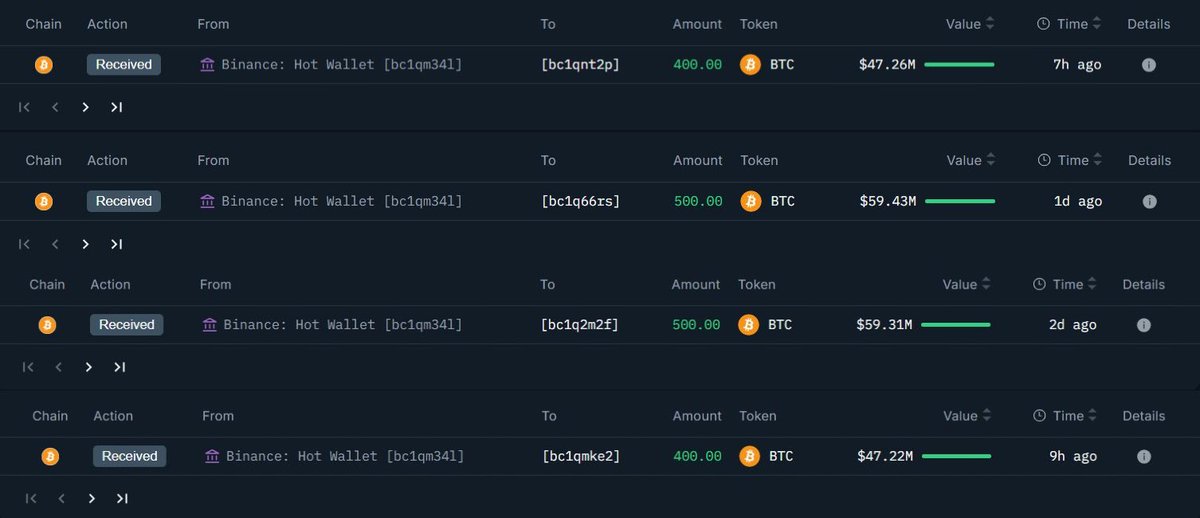Viewport: 1200px width, 518px height.
Task: Select the 500.00 amount in the 1d ago row
Action: coord(698,202)
